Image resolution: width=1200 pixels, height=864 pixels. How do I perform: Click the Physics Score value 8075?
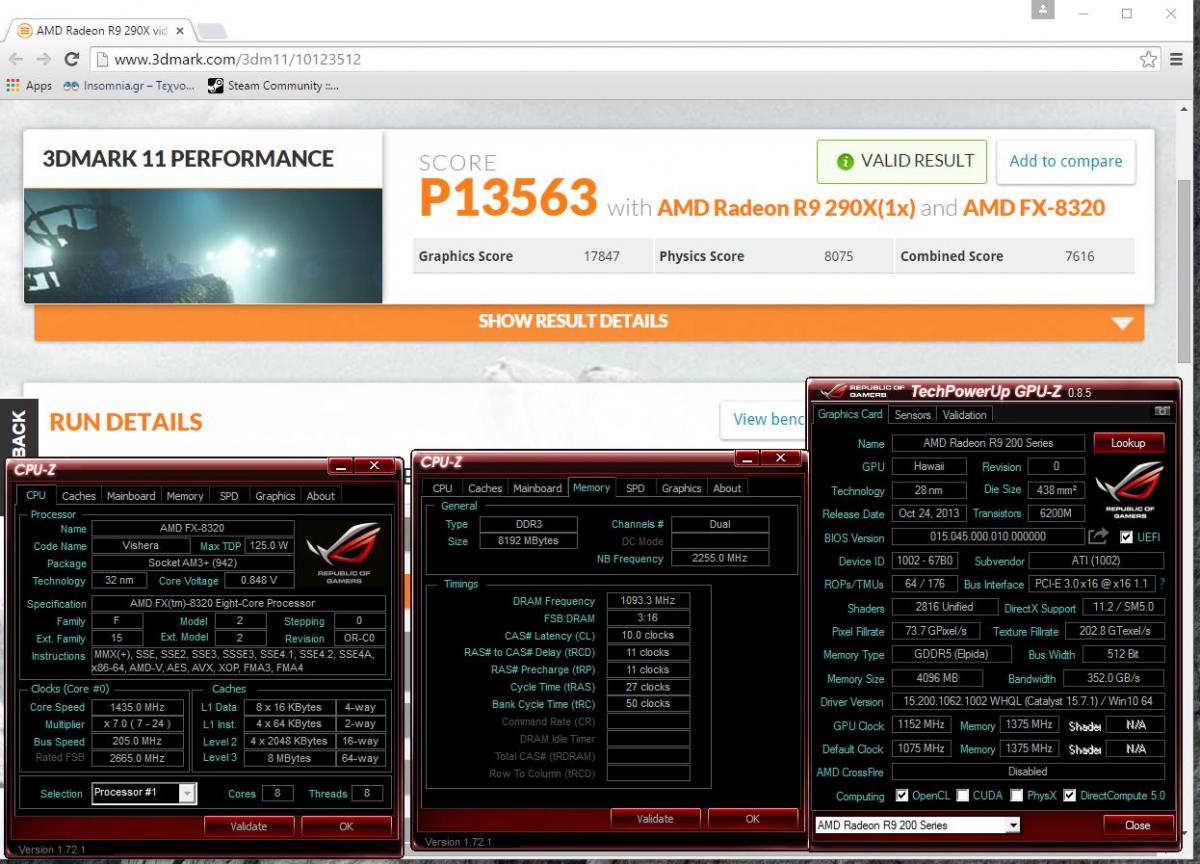tap(838, 256)
